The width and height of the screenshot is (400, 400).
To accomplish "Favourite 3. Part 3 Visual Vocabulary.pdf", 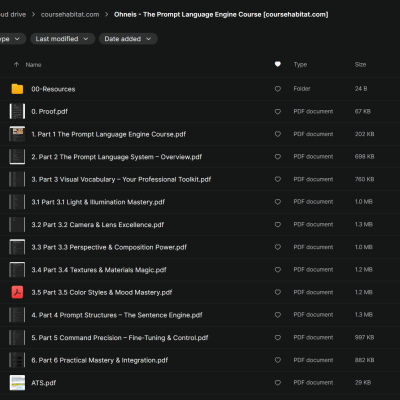I will 278,179.
